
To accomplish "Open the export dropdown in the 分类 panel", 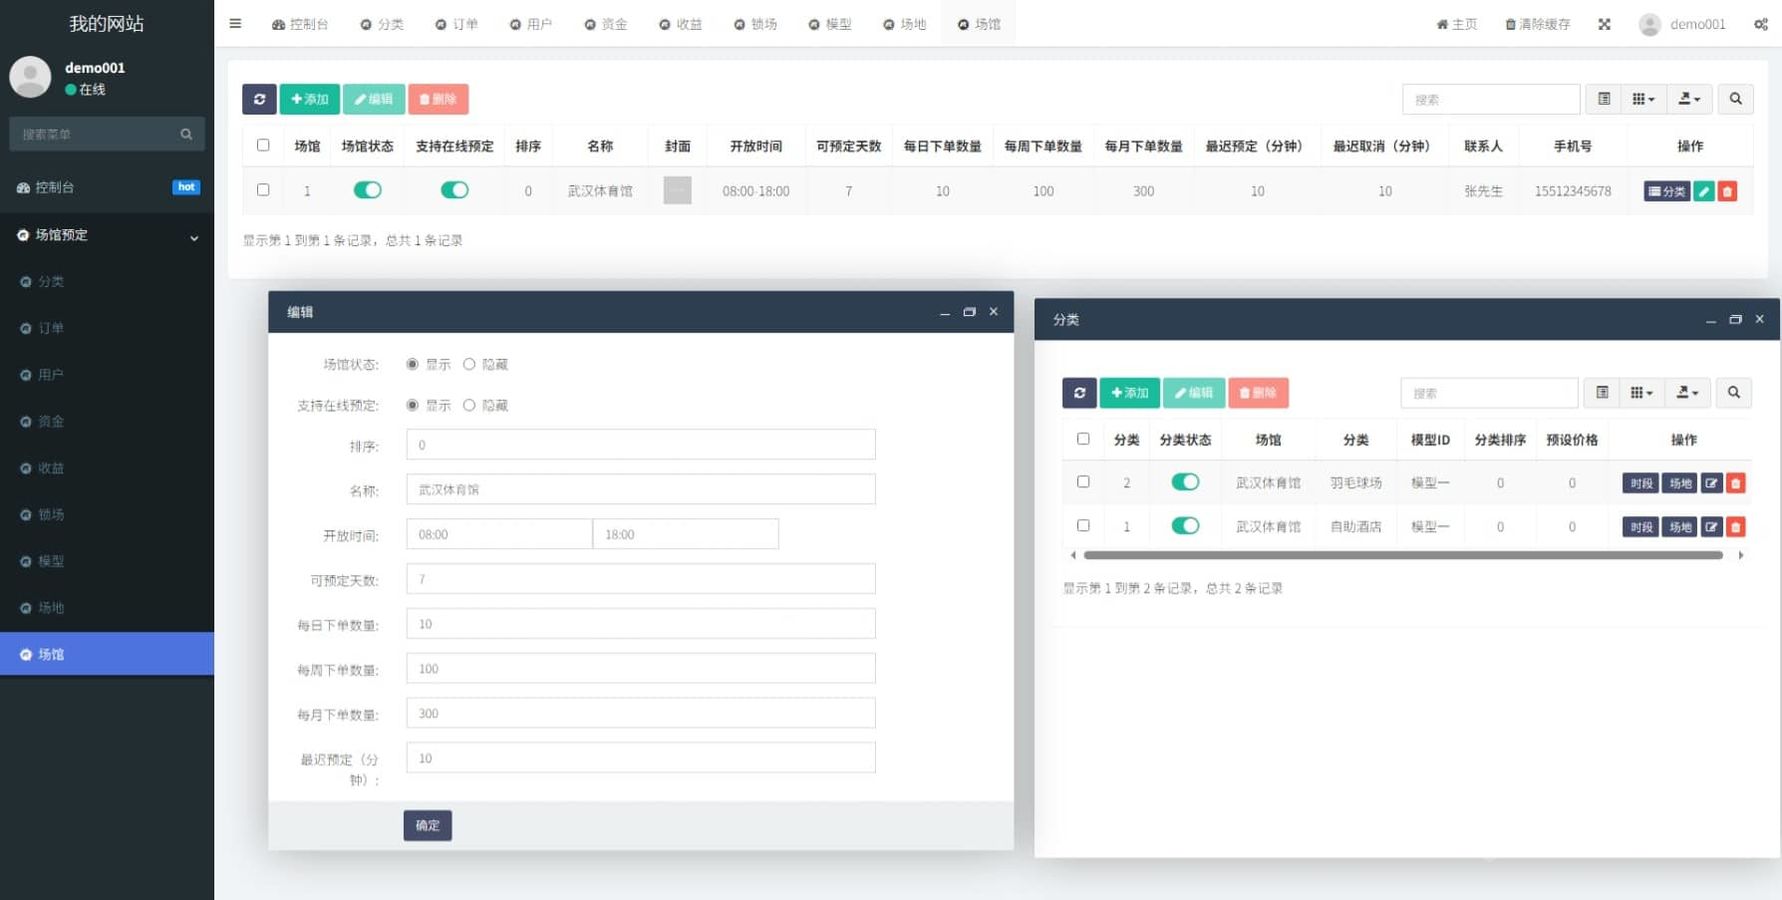I will pos(1687,393).
